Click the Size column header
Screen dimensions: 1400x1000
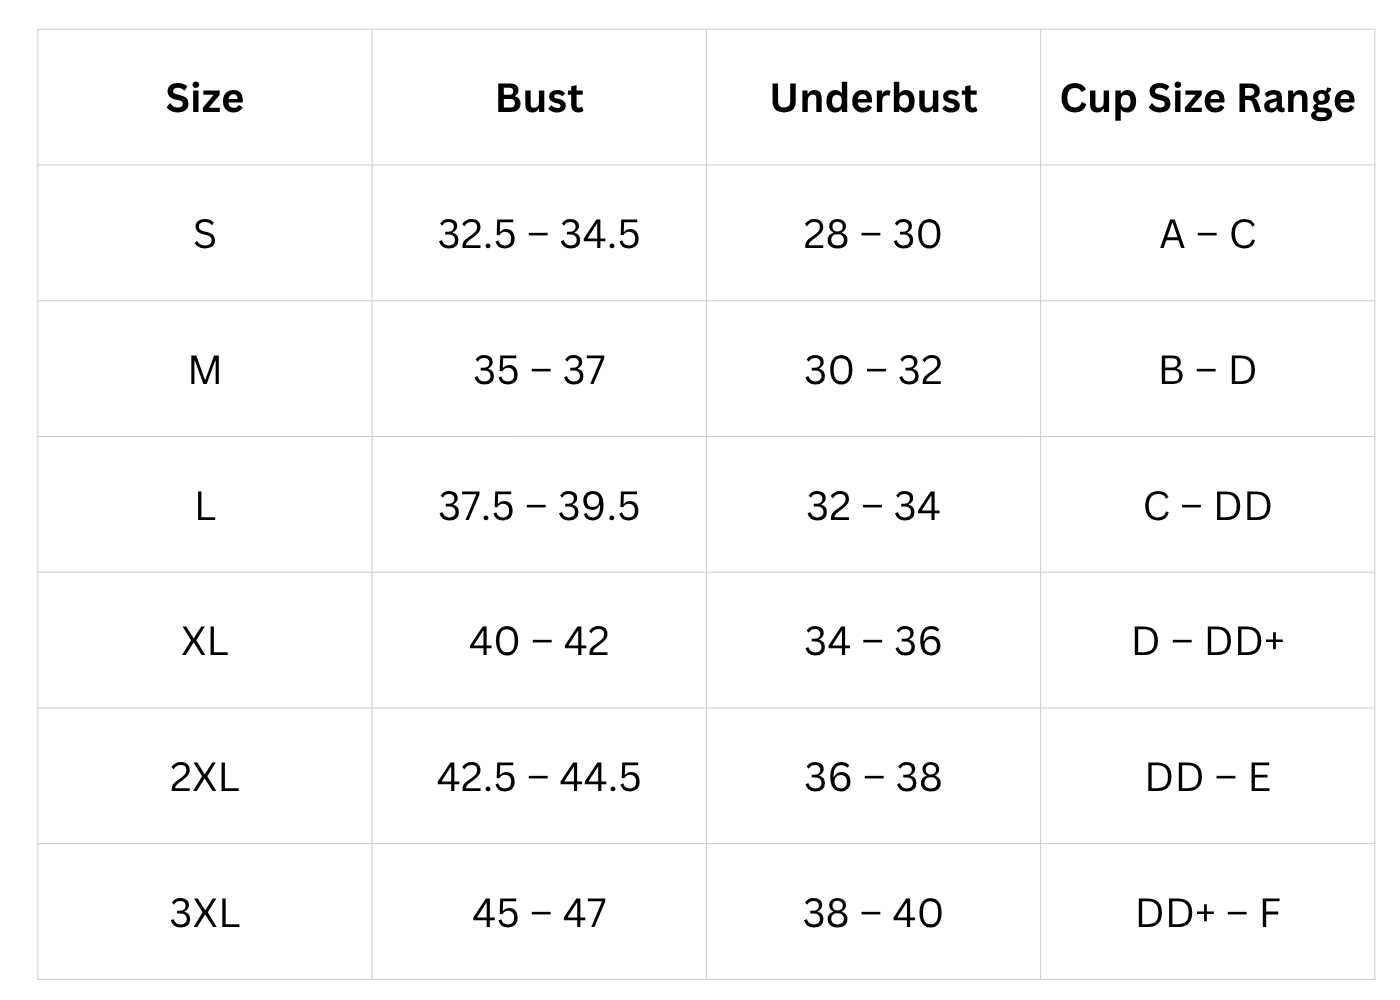pos(204,98)
